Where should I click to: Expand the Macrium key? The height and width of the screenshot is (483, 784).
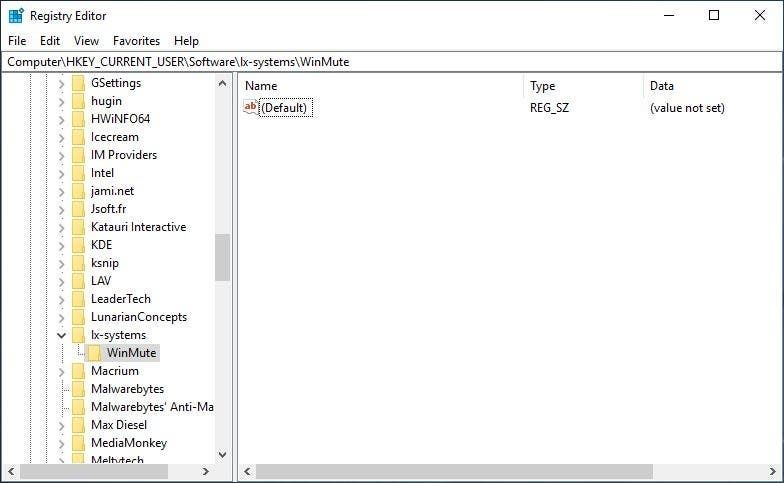(62, 372)
